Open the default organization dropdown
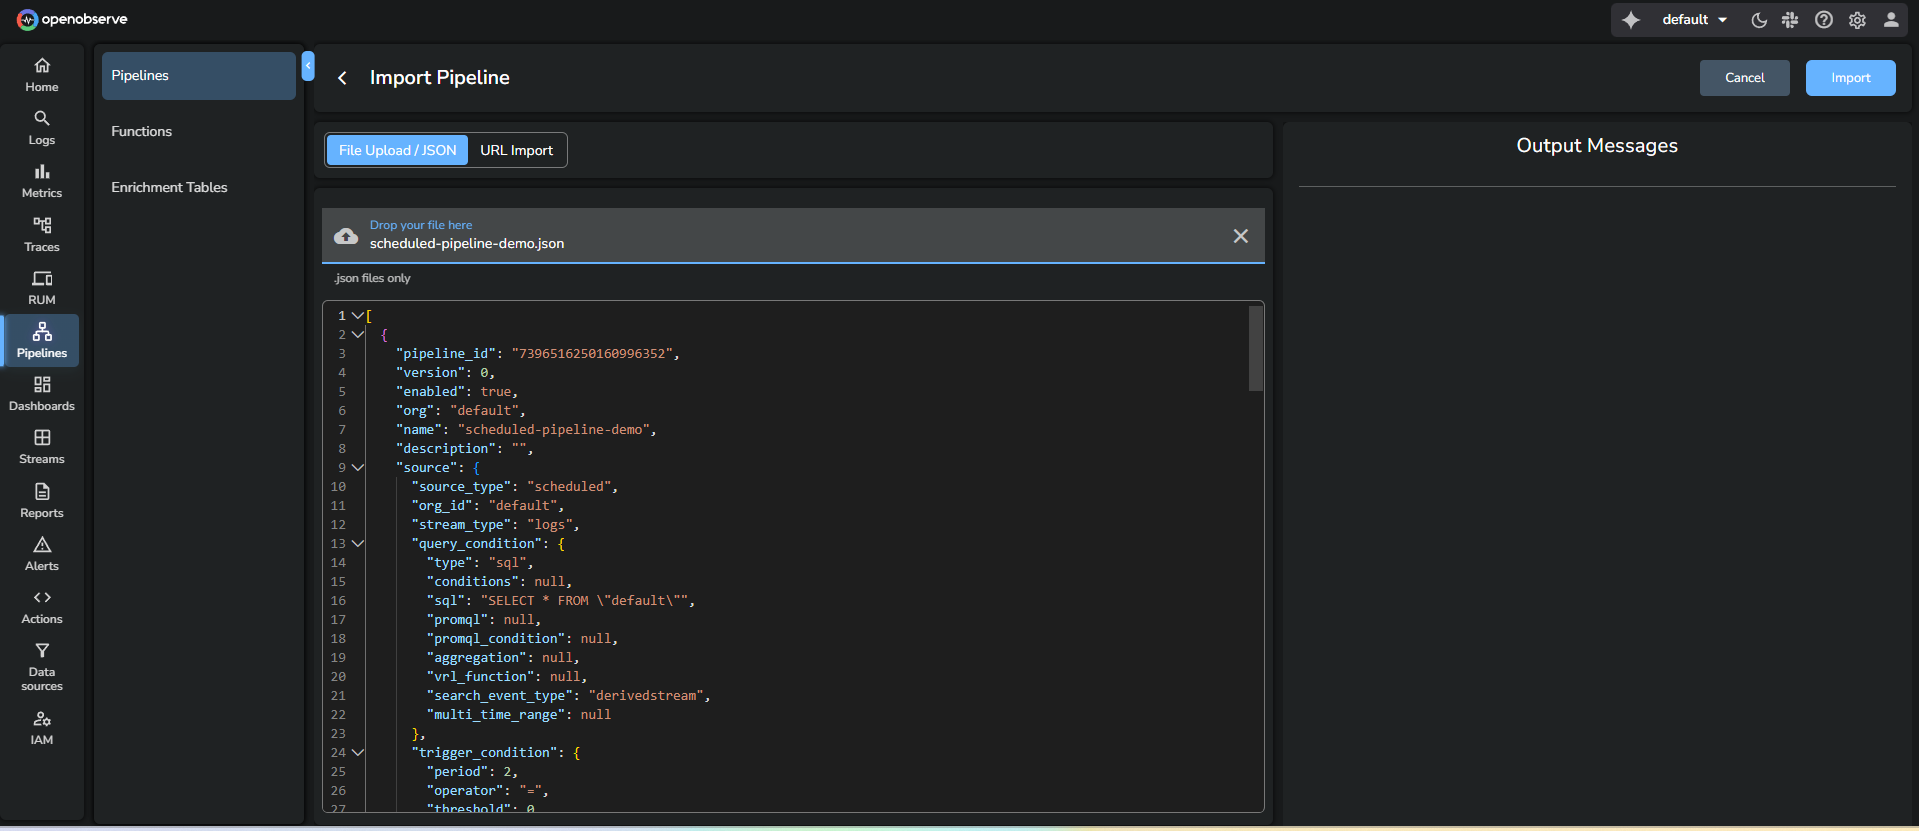Image resolution: width=1919 pixels, height=831 pixels. click(1694, 20)
